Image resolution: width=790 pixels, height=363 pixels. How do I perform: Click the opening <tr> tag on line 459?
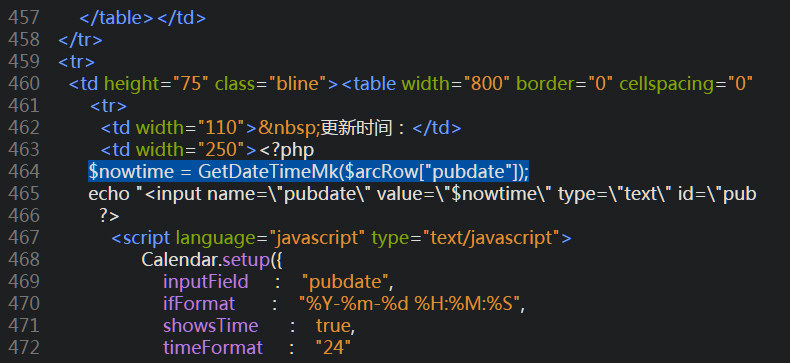tap(77, 62)
